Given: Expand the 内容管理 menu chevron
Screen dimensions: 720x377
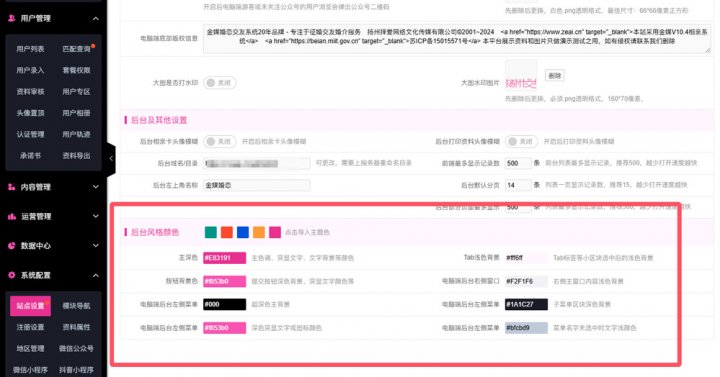Looking at the screenshot, I should tap(96, 187).
